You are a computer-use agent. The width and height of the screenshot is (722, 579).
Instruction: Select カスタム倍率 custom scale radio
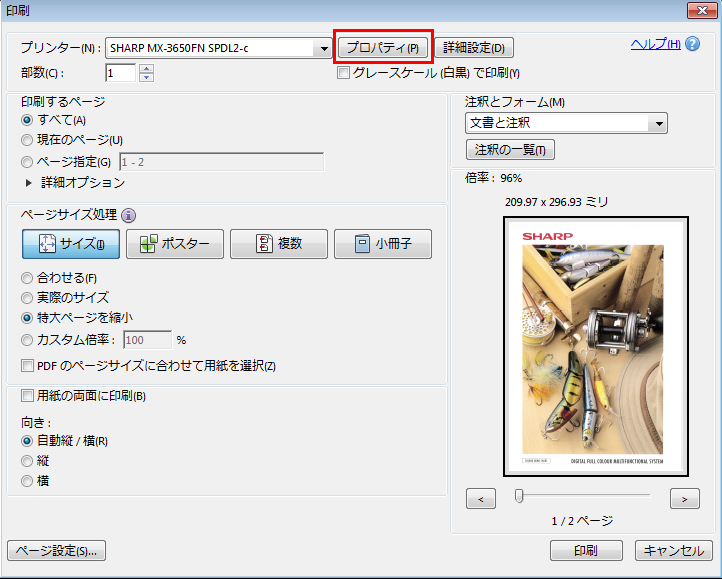(x=27, y=340)
